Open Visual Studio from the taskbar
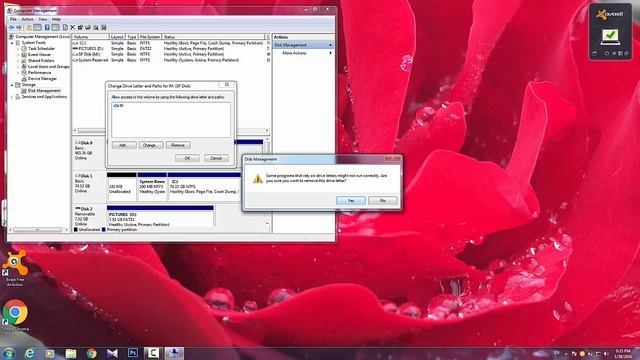640x360 pixels. [x=112, y=353]
